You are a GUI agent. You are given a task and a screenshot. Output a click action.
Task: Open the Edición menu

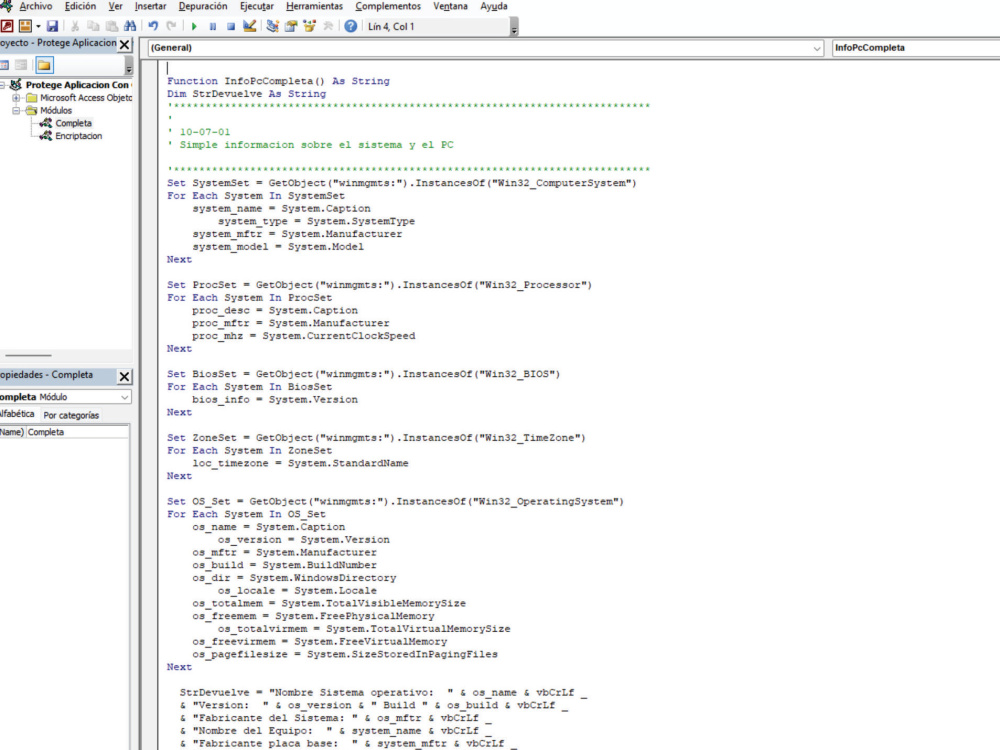pos(80,6)
